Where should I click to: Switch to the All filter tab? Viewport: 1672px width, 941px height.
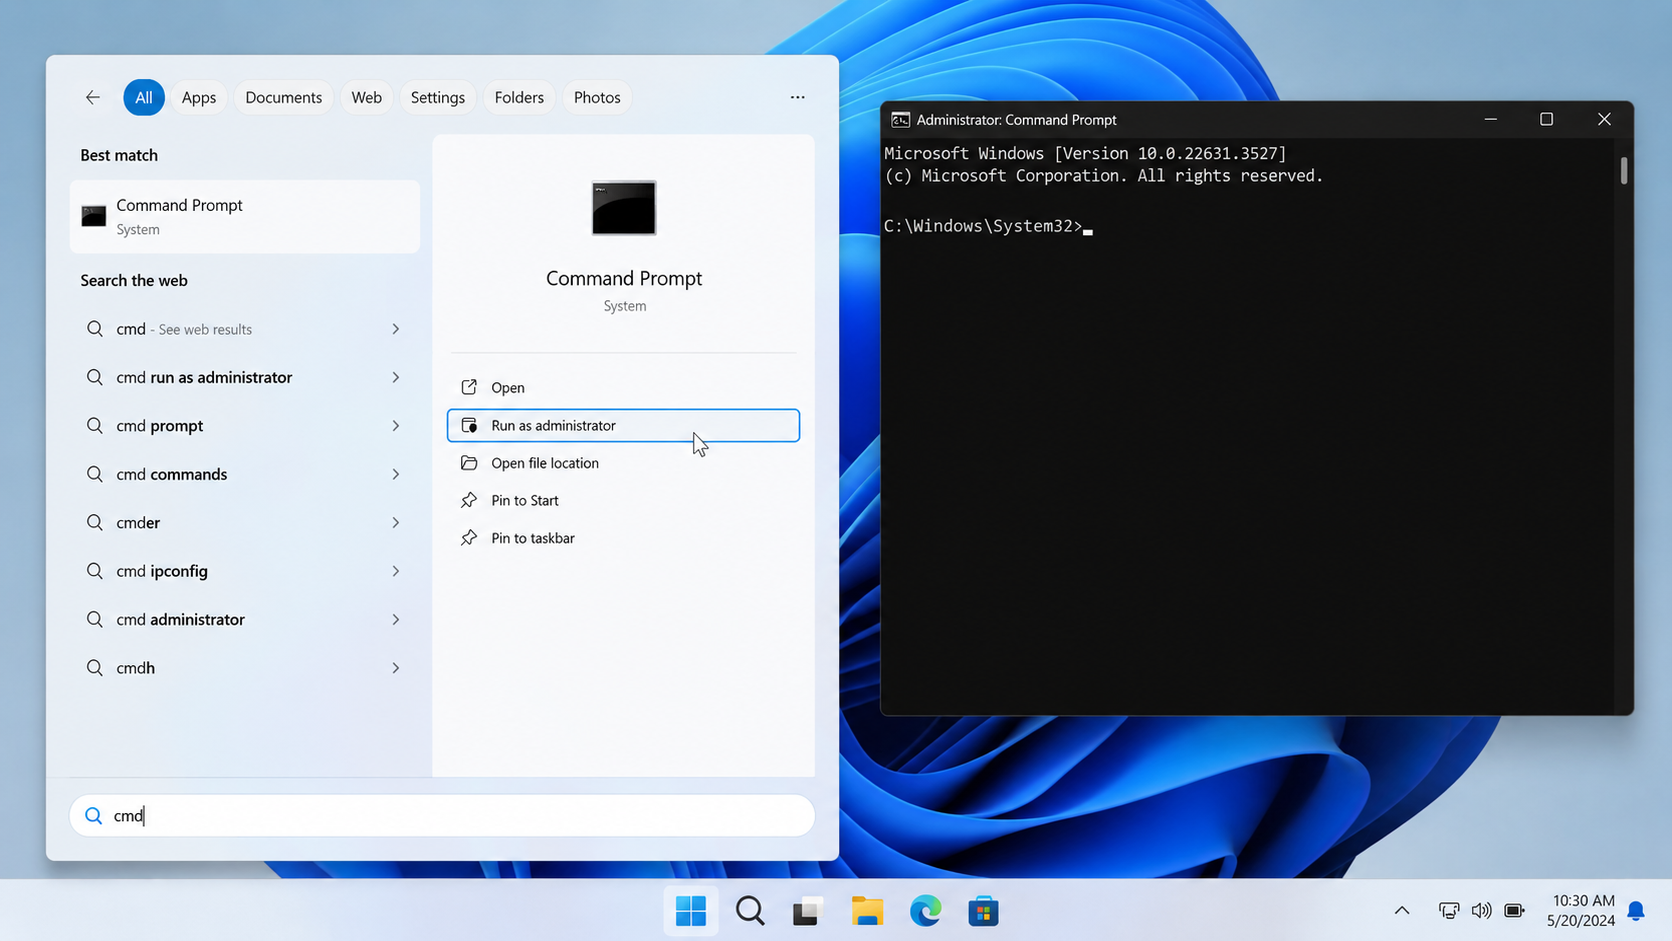pyautogui.click(x=144, y=97)
